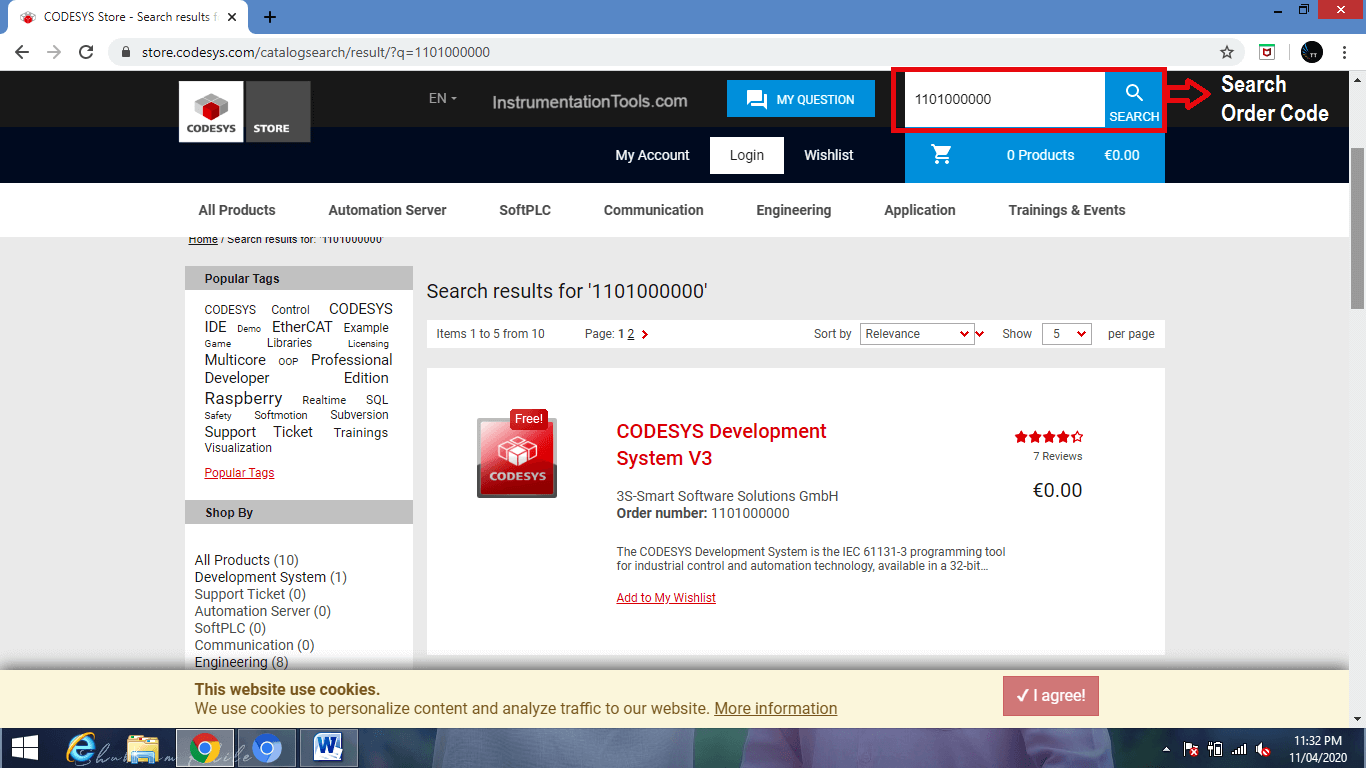Launch Internet Explorer from taskbar
The height and width of the screenshot is (768, 1366).
click(83, 748)
